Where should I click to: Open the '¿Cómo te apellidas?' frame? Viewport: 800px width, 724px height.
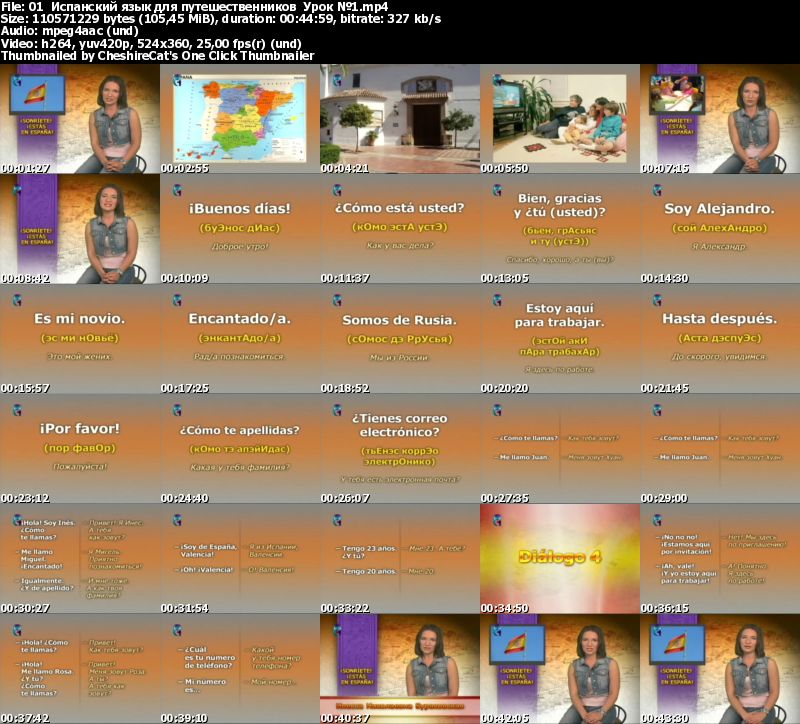coord(239,449)
